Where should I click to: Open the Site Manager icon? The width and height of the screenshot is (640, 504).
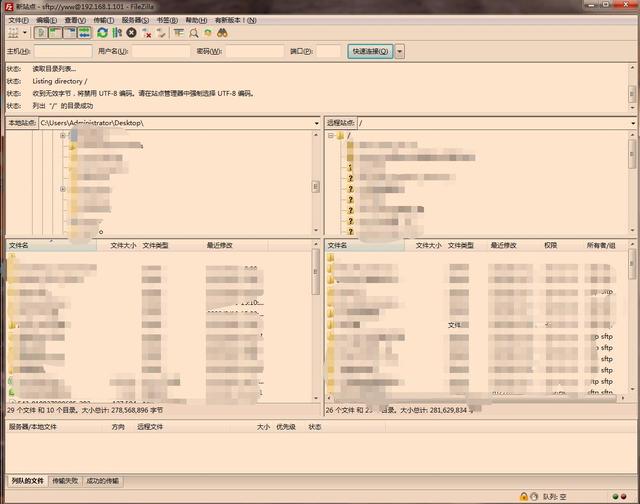pos(13,33)
